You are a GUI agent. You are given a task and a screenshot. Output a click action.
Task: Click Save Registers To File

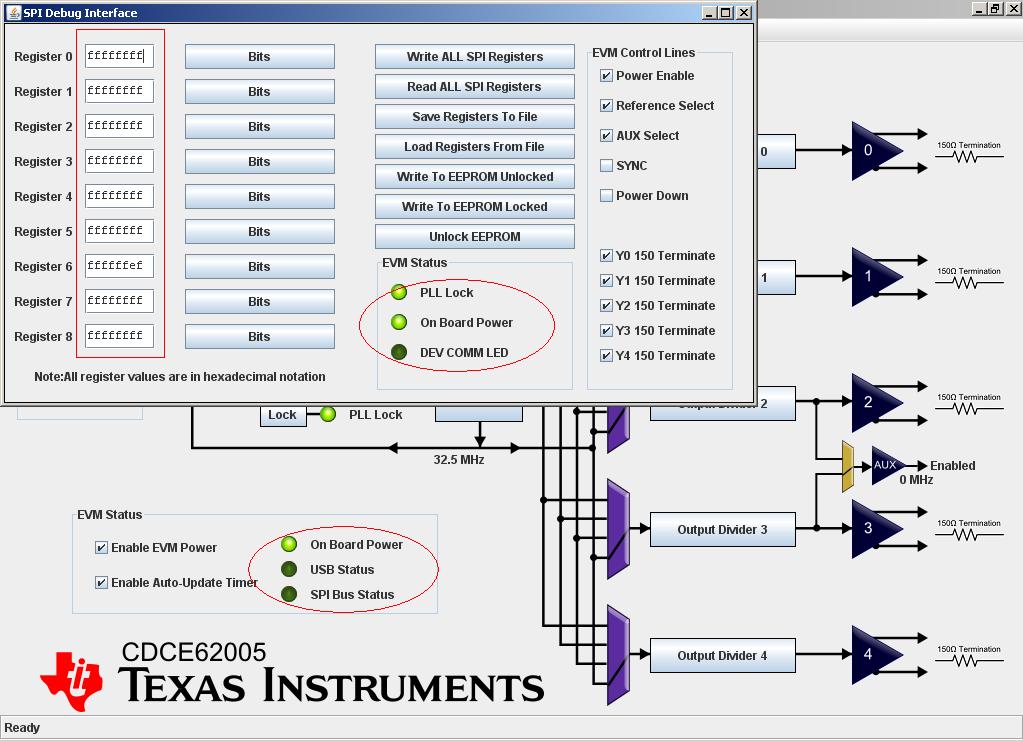pyautogui.click(x=475, y=117)
